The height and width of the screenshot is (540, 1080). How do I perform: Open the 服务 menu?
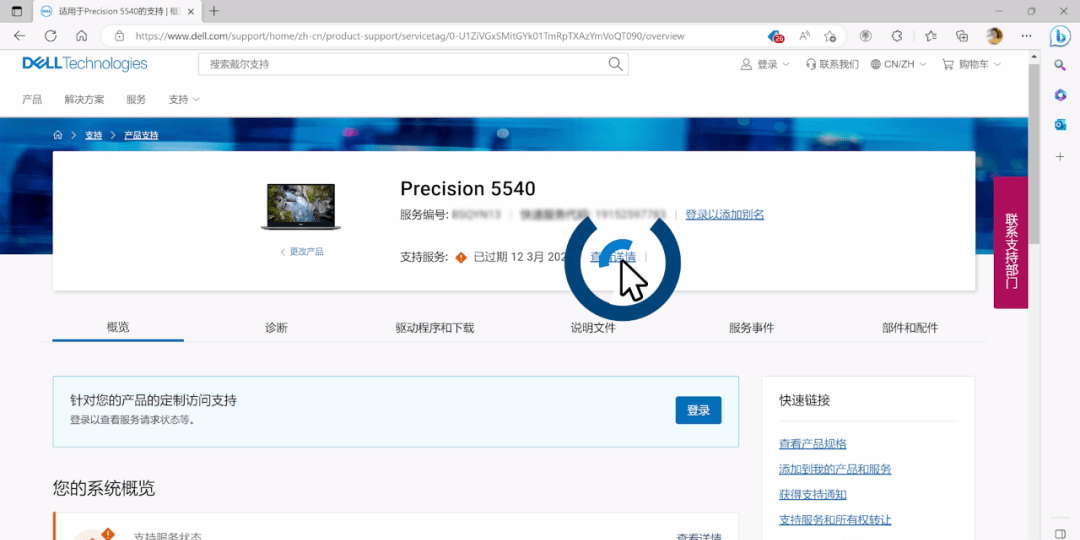pos(136,99)
